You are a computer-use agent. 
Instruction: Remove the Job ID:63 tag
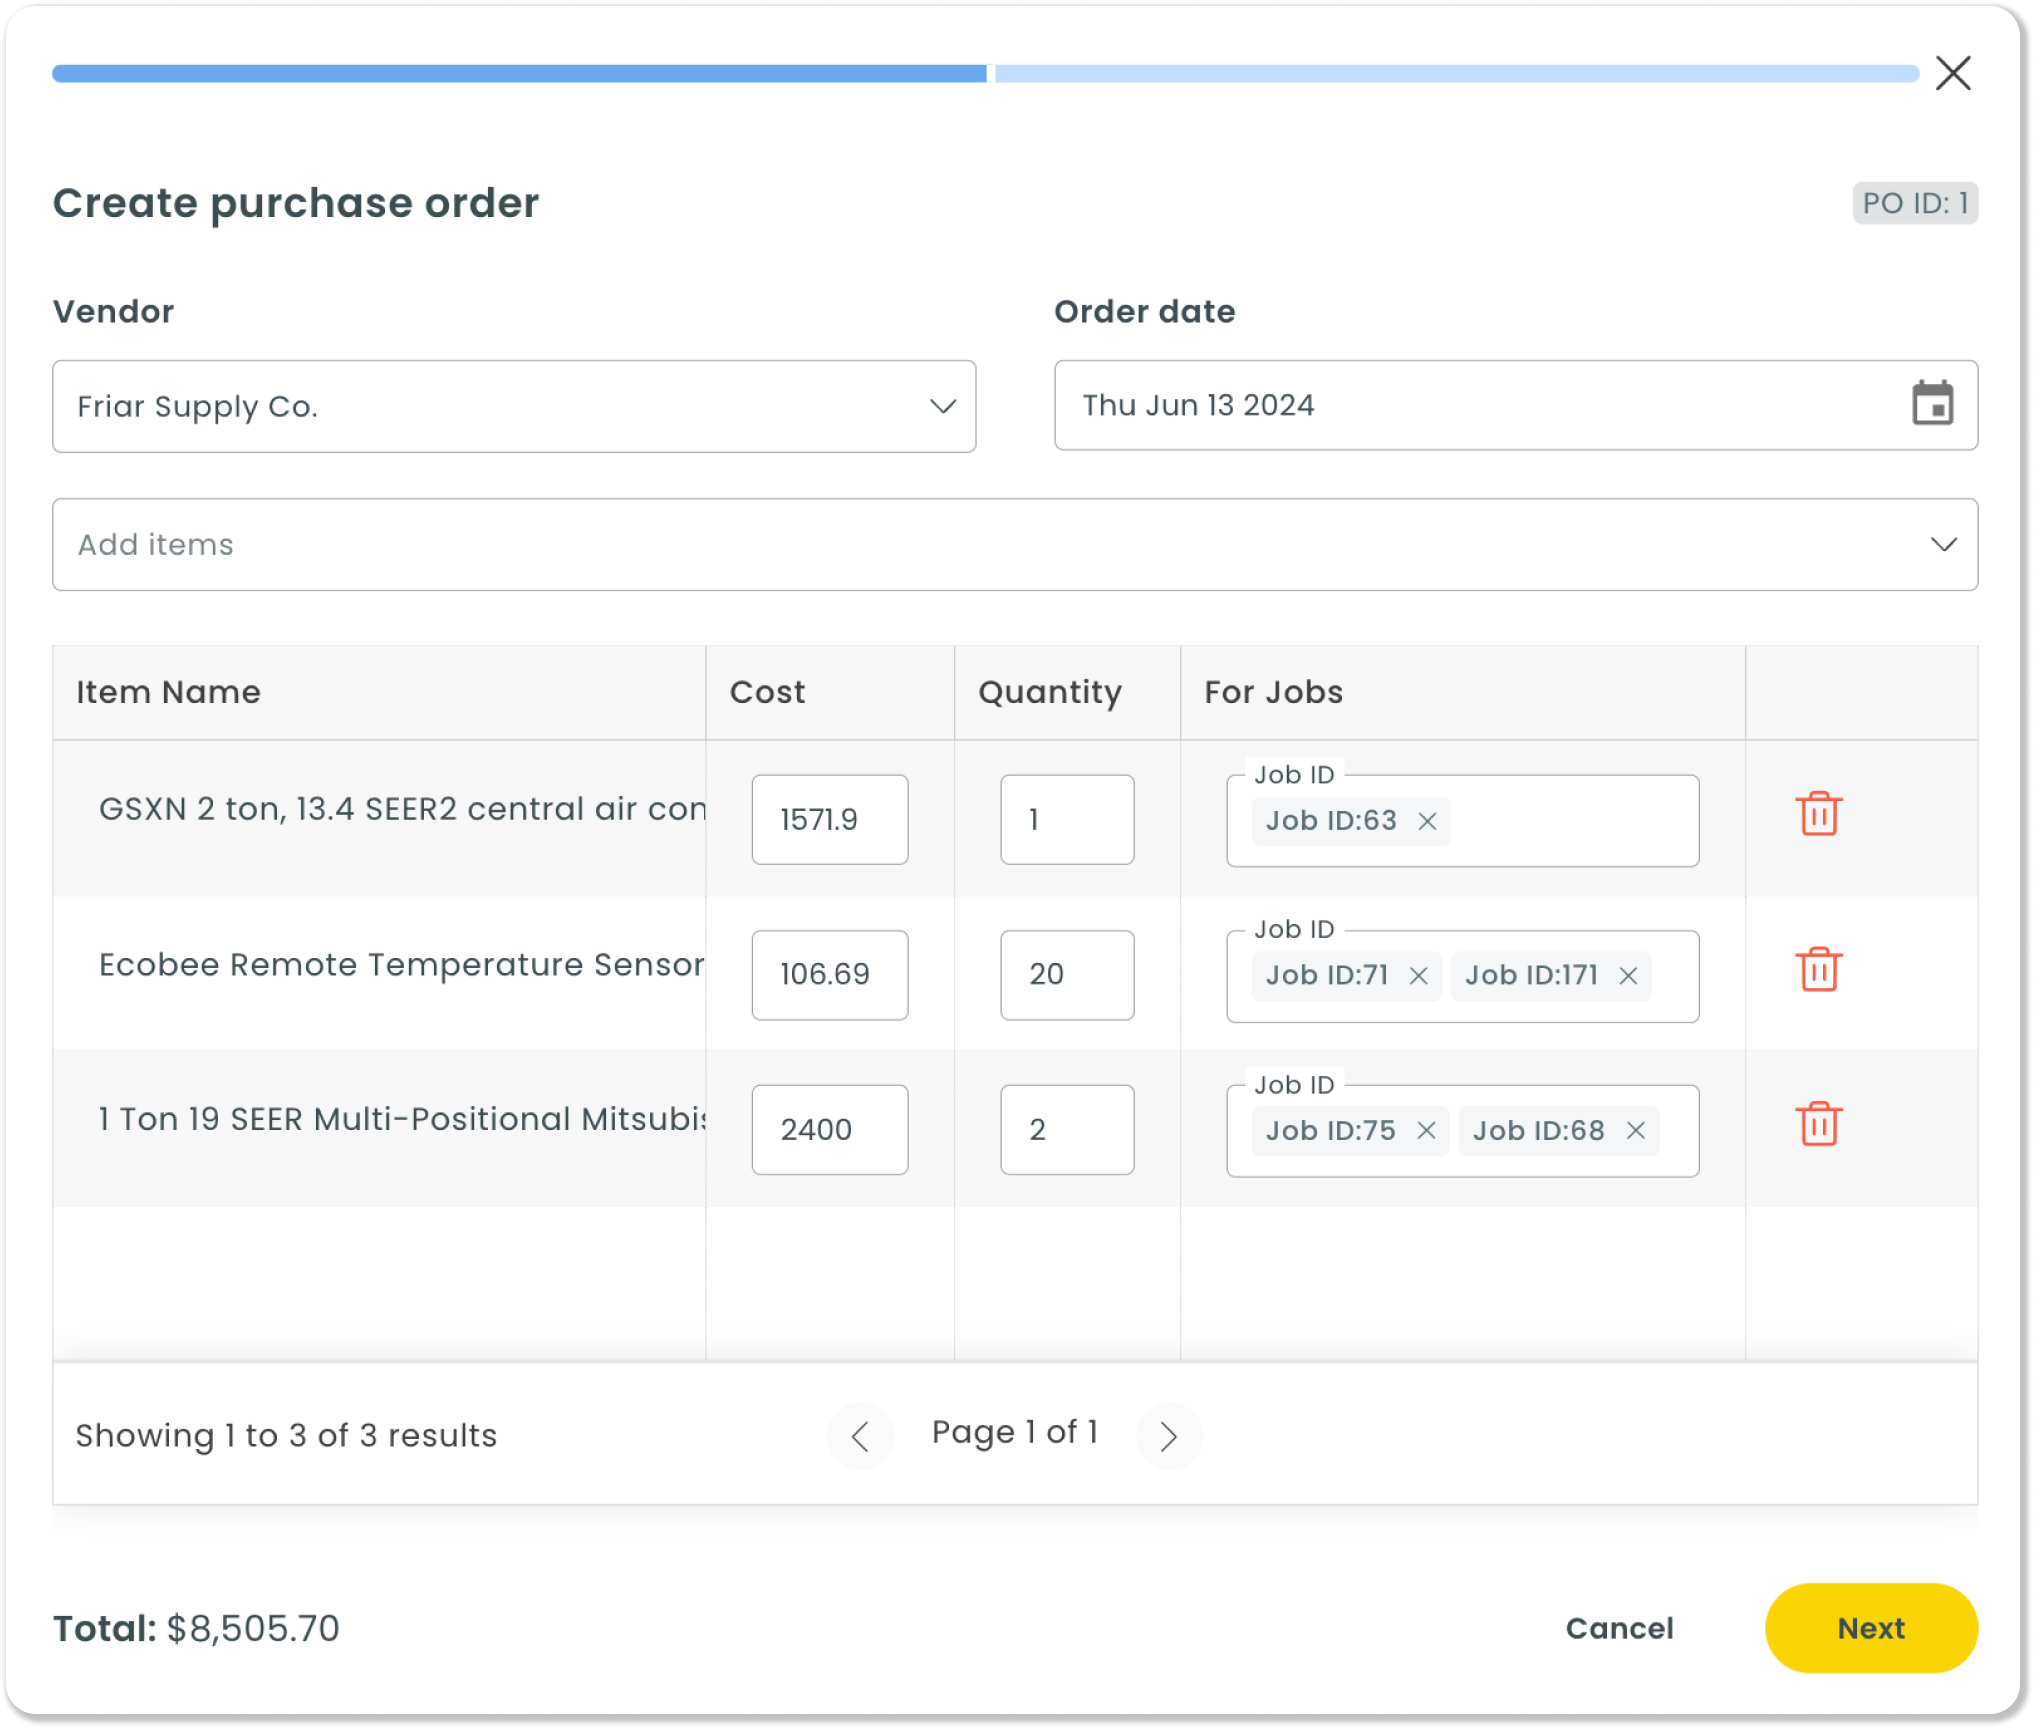pos(1430,822)
